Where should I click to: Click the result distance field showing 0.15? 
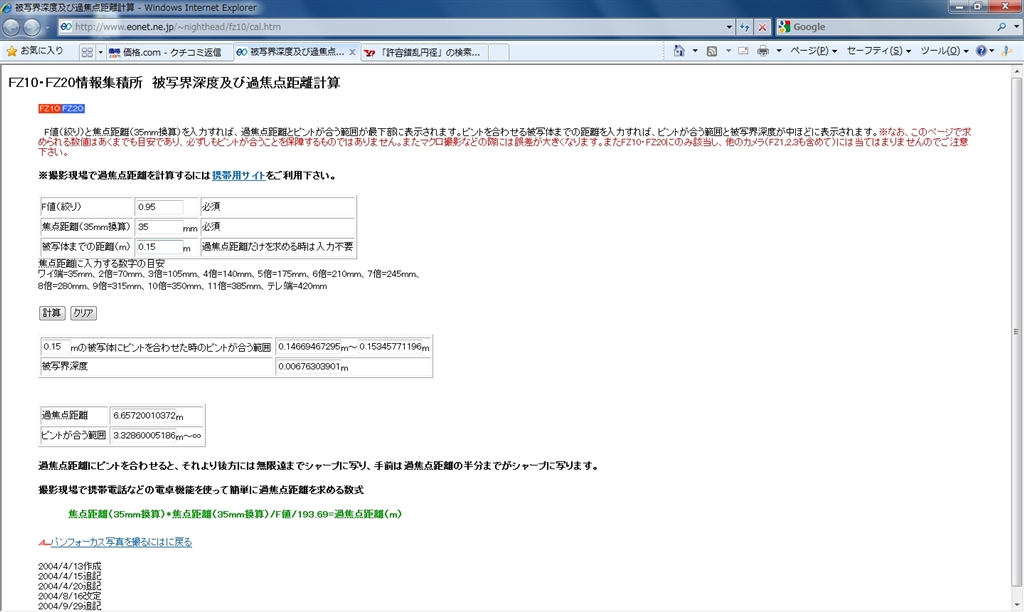click(56, 347)
